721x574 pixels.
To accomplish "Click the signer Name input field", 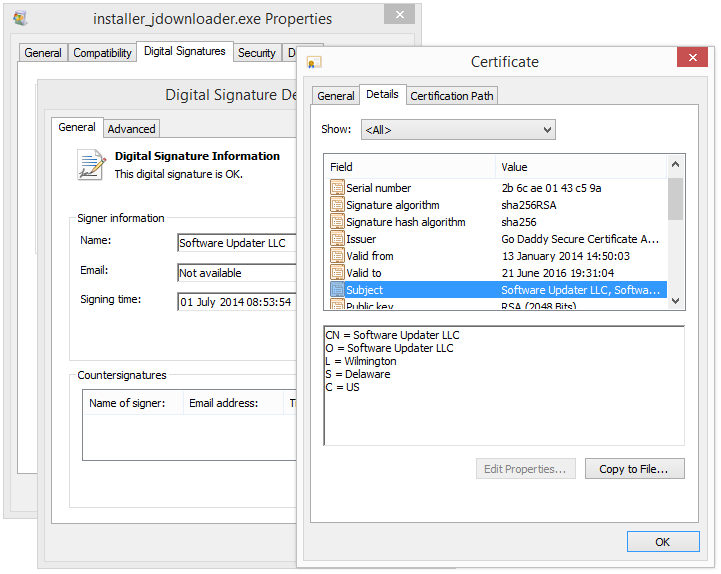I will [237, 243].
